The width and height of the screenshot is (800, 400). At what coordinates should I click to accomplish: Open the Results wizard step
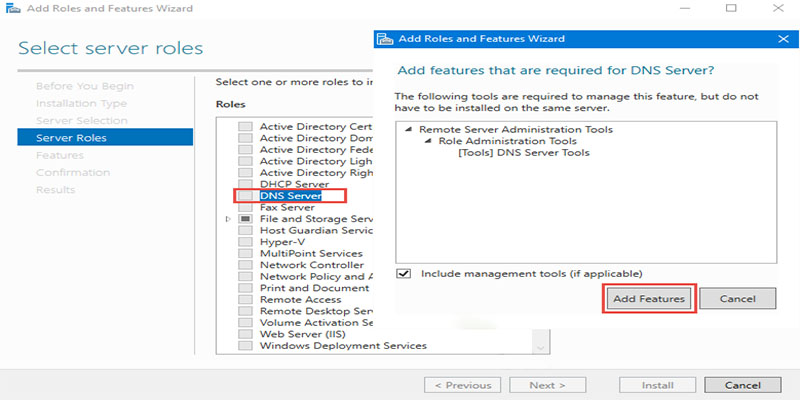coord(55,190)
